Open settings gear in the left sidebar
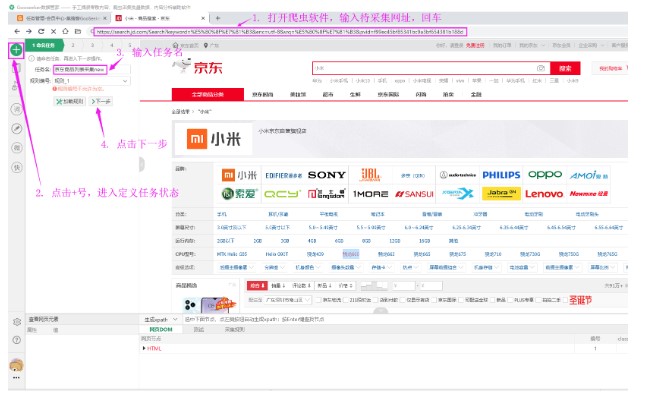The height and width of the screenshot is (404, 646). pos(16,321)
